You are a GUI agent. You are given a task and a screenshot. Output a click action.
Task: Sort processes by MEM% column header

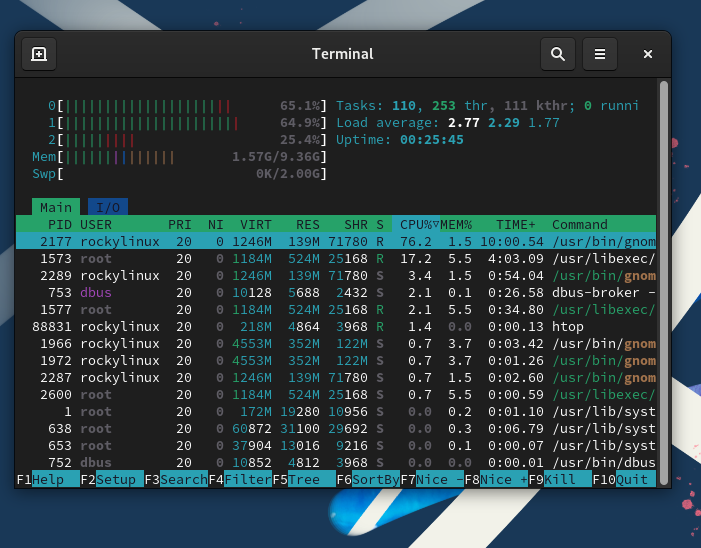click(456, 224)
